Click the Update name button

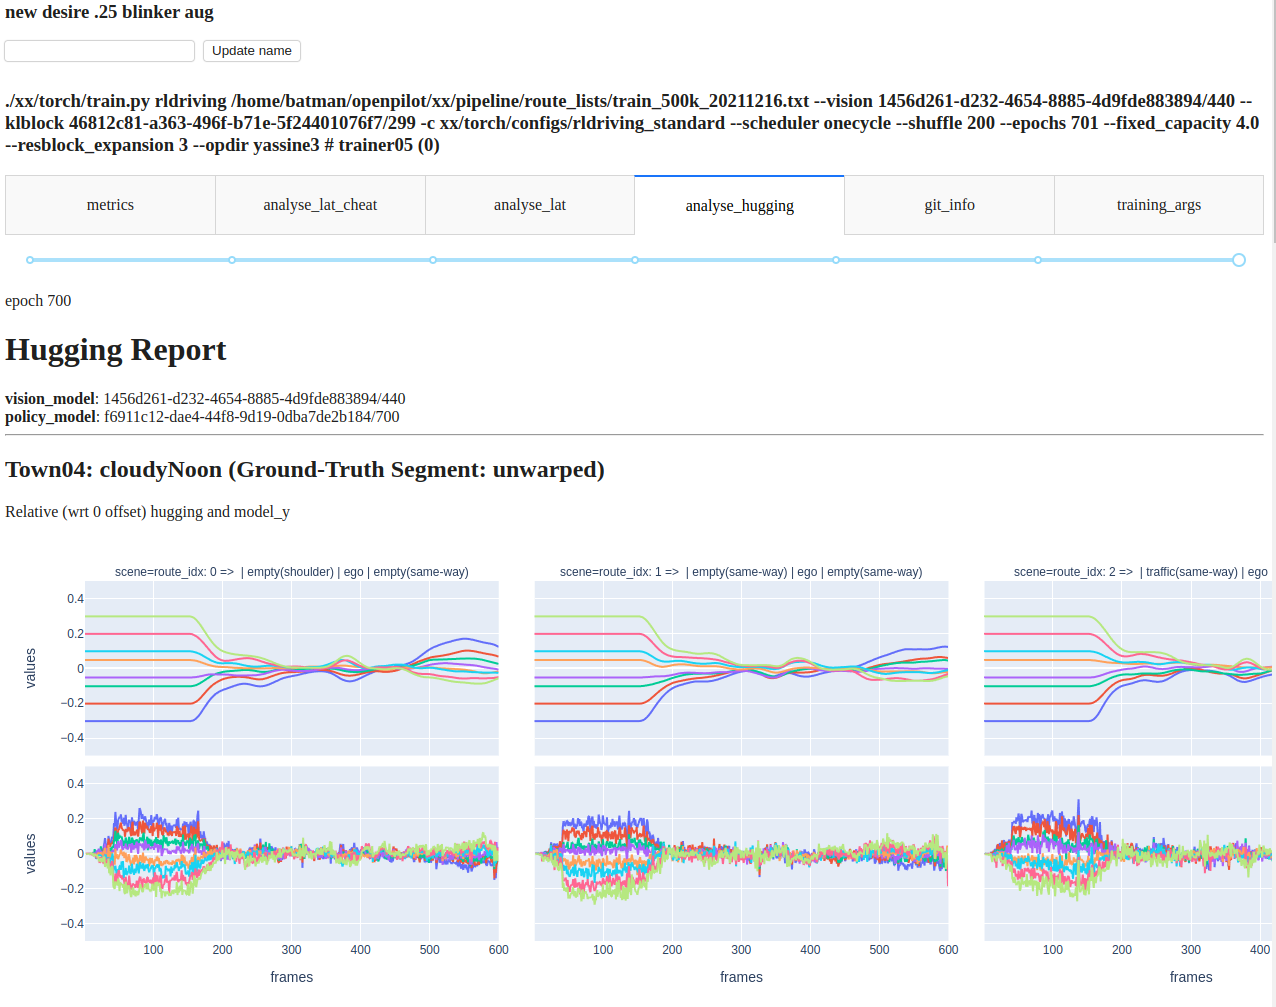(x=252, y=51)
